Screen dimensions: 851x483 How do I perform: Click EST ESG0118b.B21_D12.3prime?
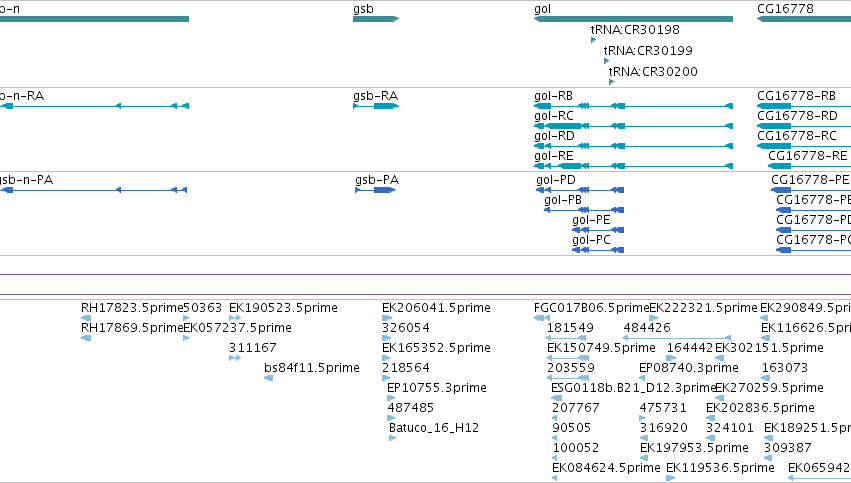coord(634,388)
